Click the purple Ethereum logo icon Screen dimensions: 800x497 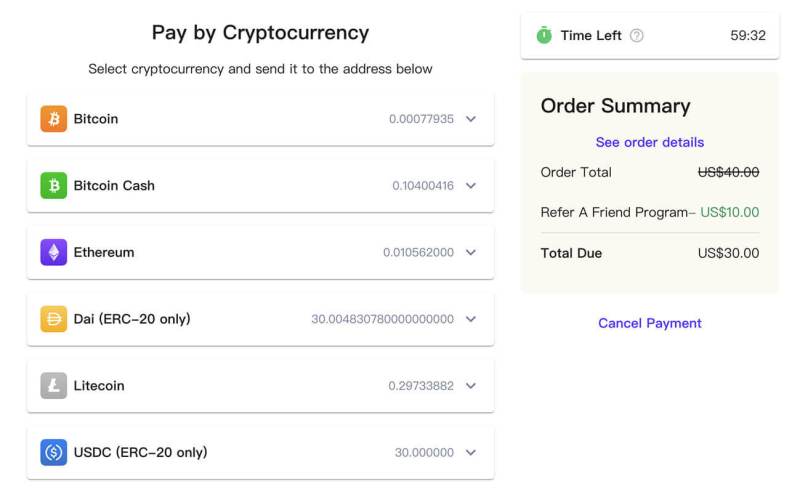click(x=54, y=252)
